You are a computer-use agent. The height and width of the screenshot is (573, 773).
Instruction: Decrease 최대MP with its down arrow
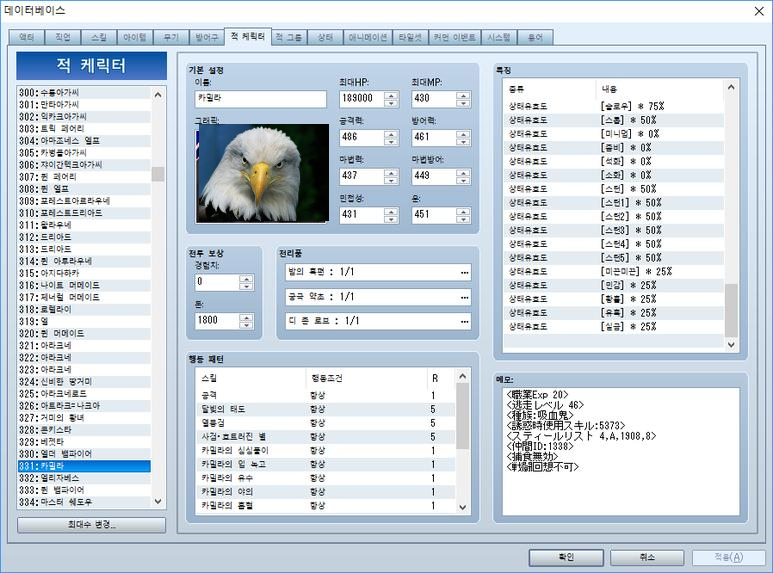coord(463,103)
